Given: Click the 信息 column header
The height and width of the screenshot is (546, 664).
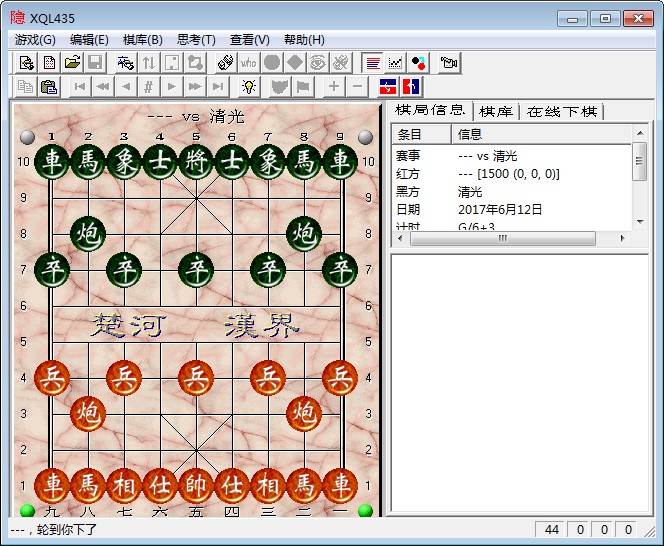Looking at the screenshot, I should point(542,135).
